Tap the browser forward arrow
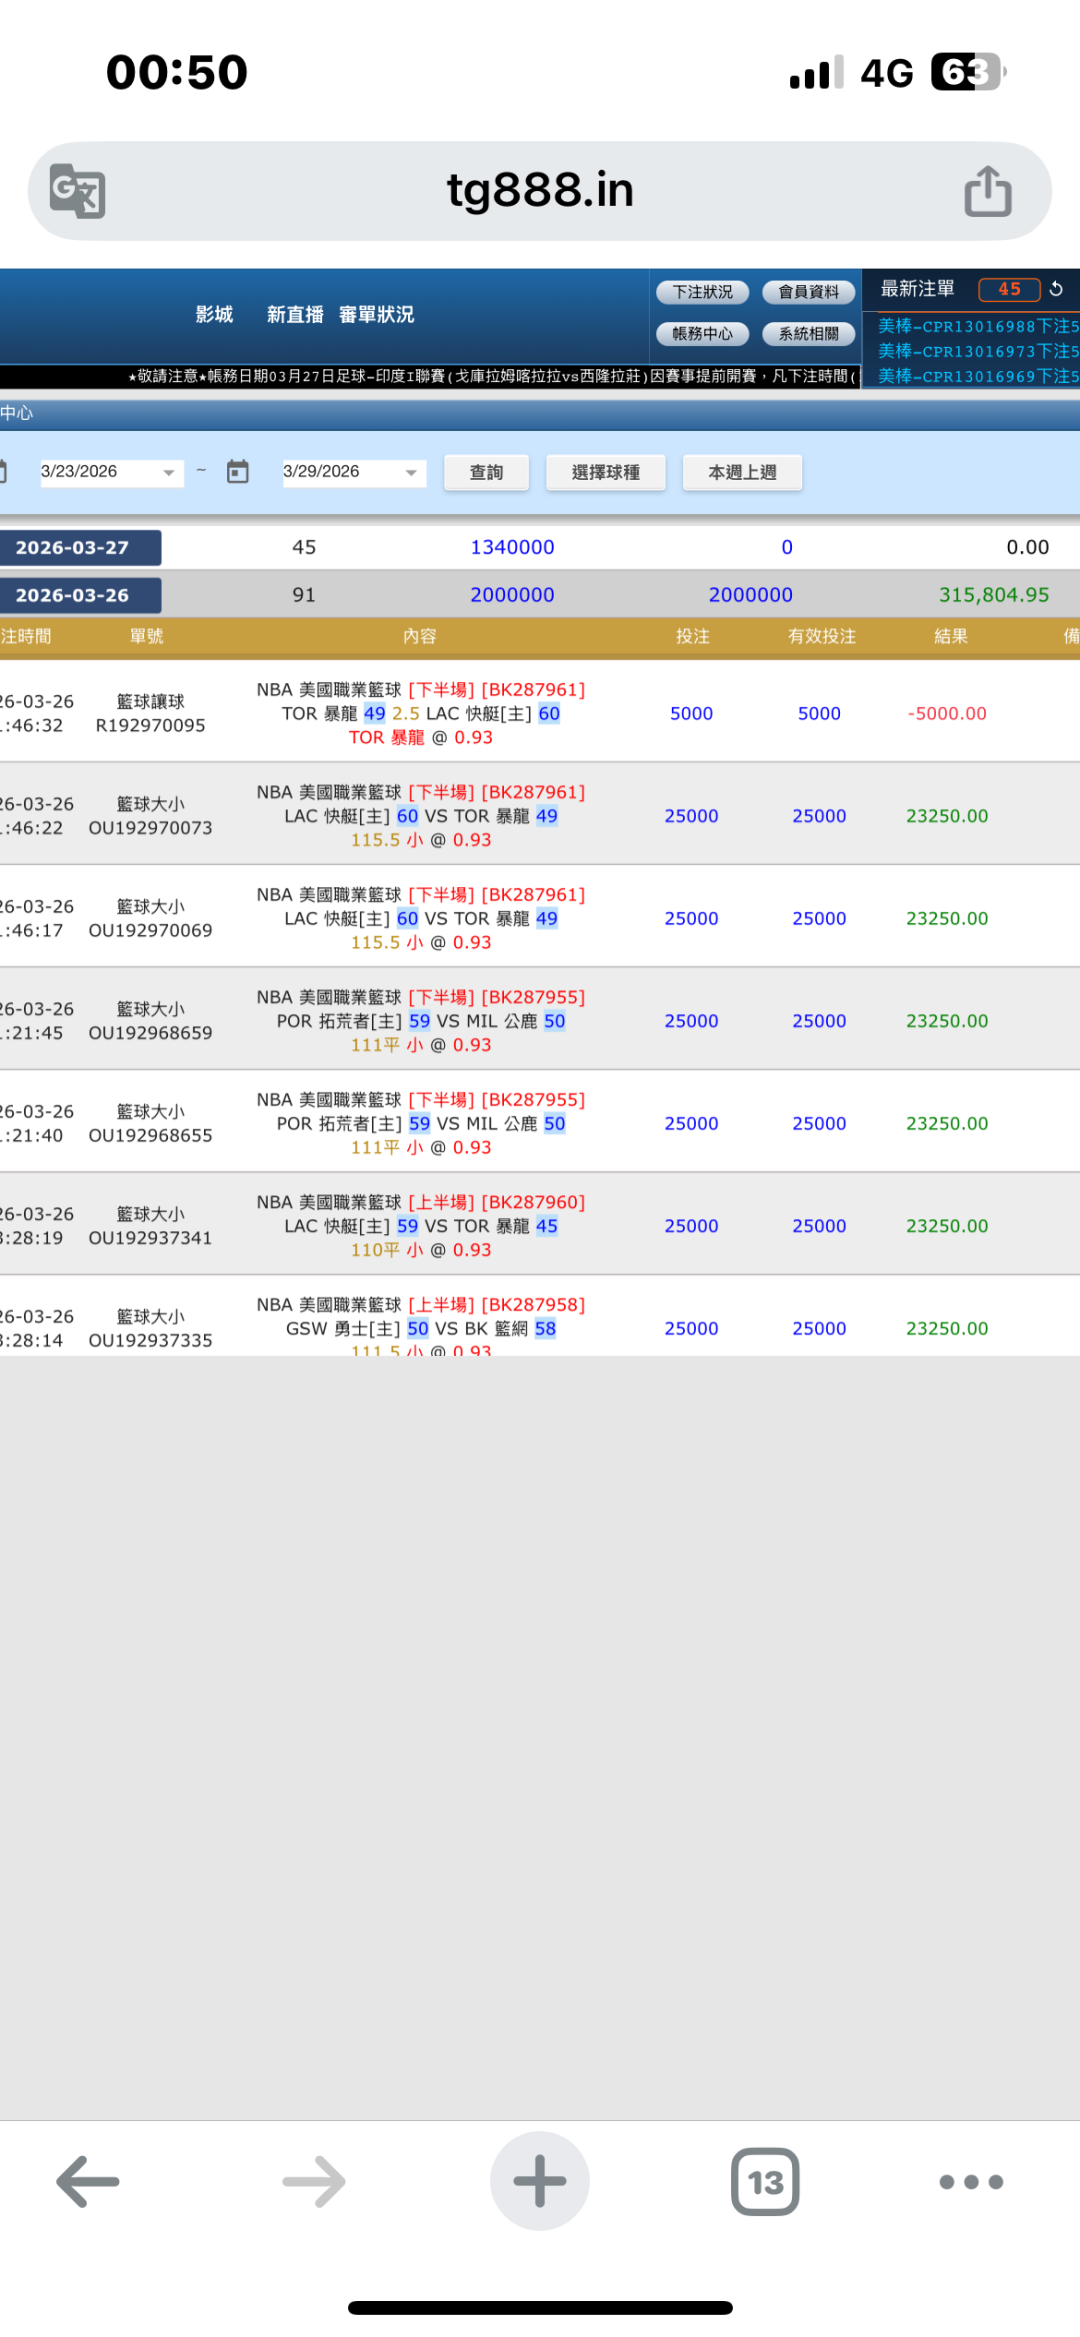 [x=314, y=2181]
